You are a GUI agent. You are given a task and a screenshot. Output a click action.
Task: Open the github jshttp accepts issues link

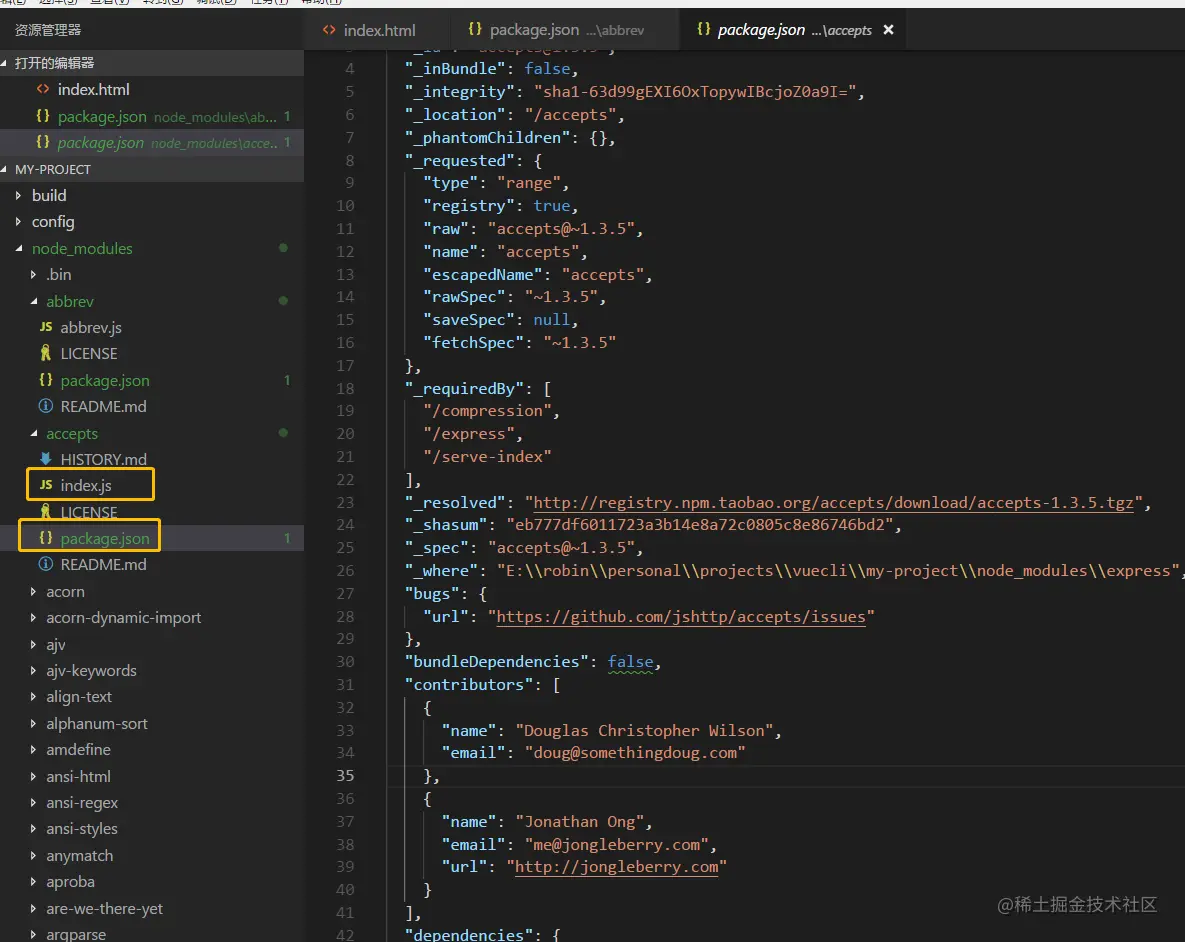[681, 616]
